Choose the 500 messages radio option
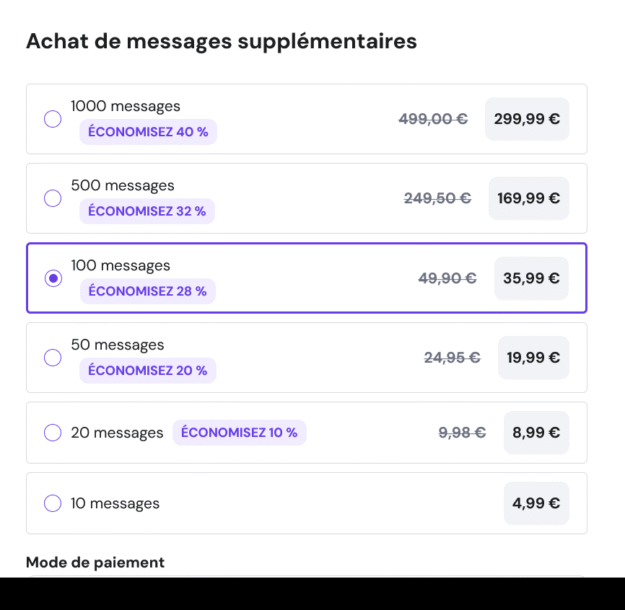625x610 pixels. 53,198
